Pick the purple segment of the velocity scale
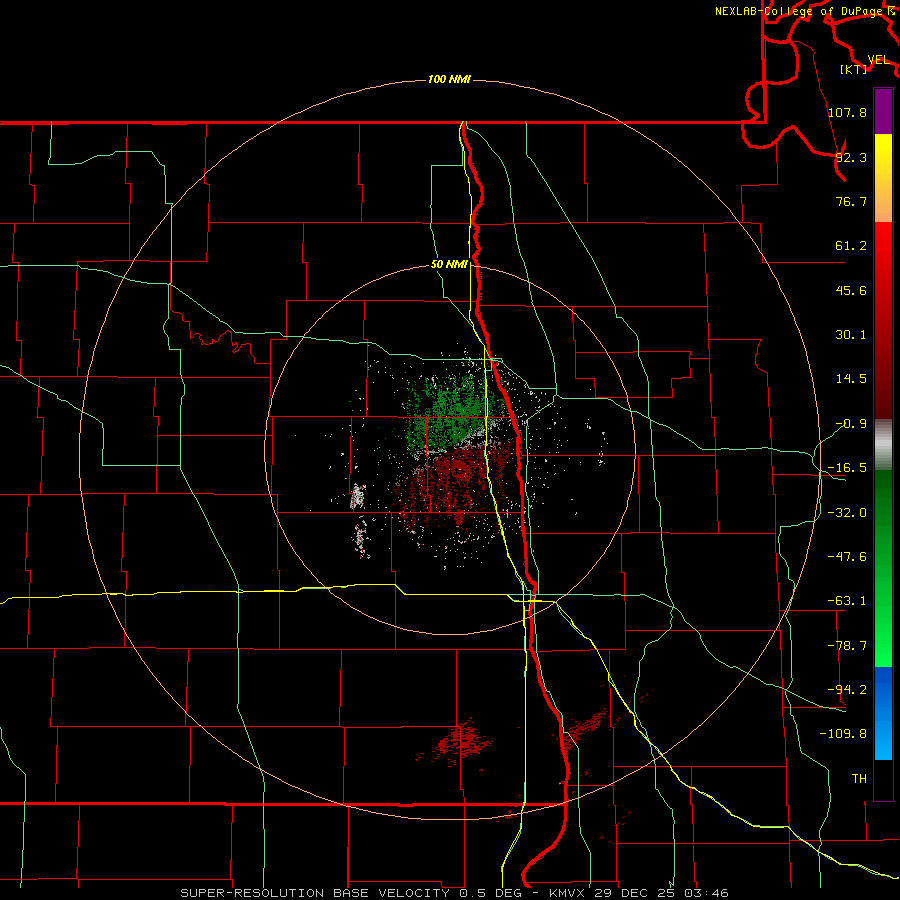The height and width of the screenshot is (900, 900). point(883,111)
